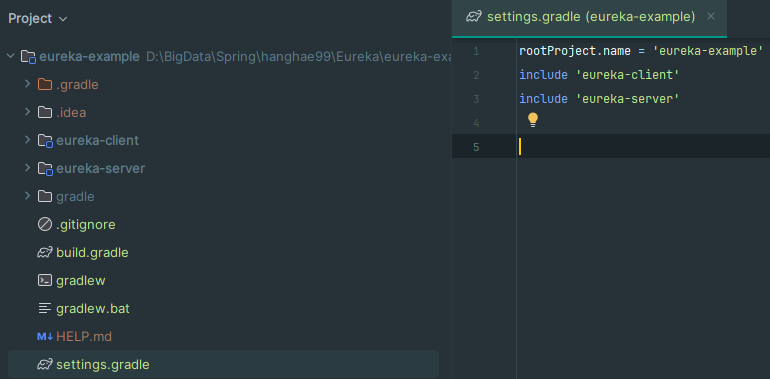
Task: Select the settings.gradle (eureka-example) editor tab
Action: (x=589, y=17)
